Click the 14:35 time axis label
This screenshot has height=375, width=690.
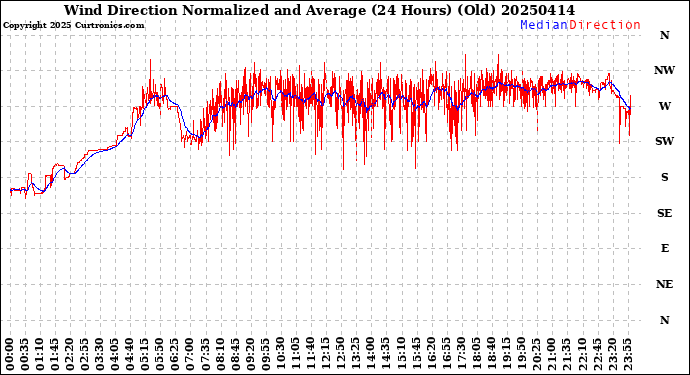(385, 354)
